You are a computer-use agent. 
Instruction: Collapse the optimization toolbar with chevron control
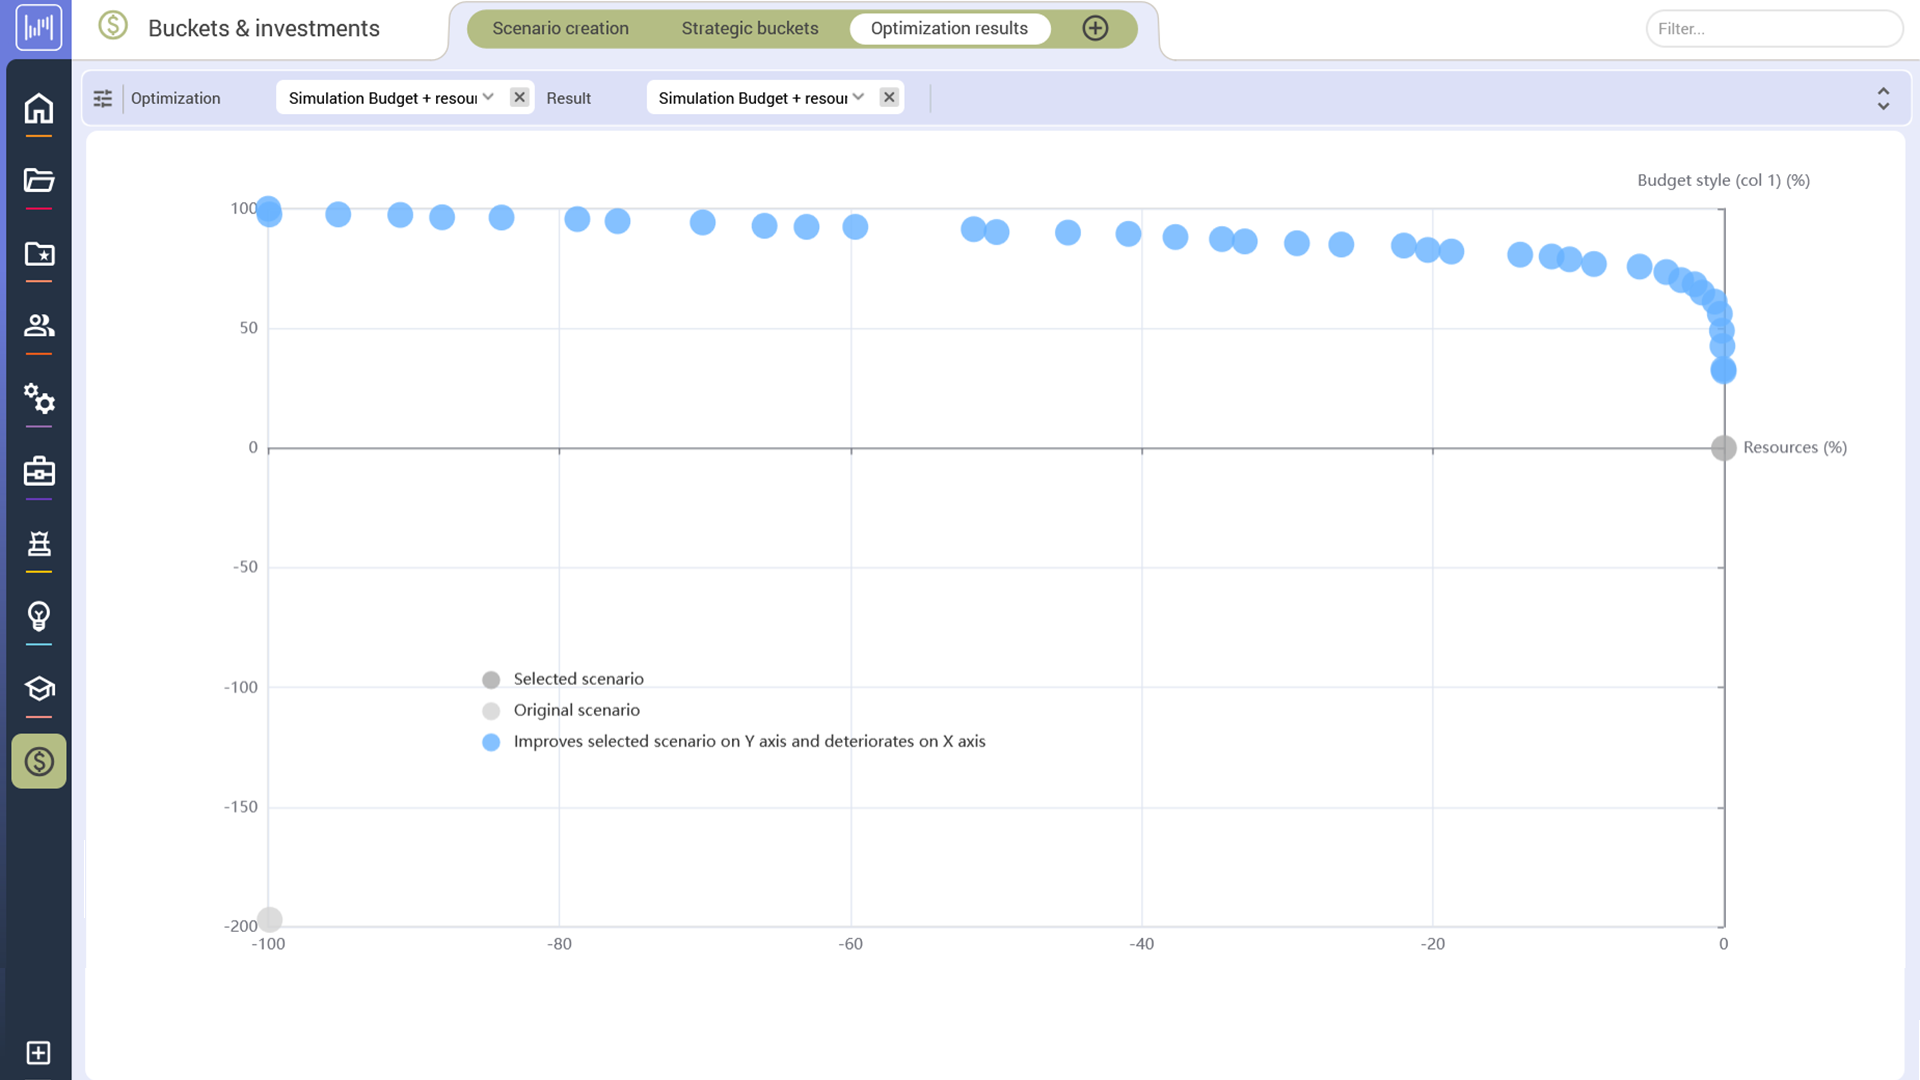tap(1883, 98)
